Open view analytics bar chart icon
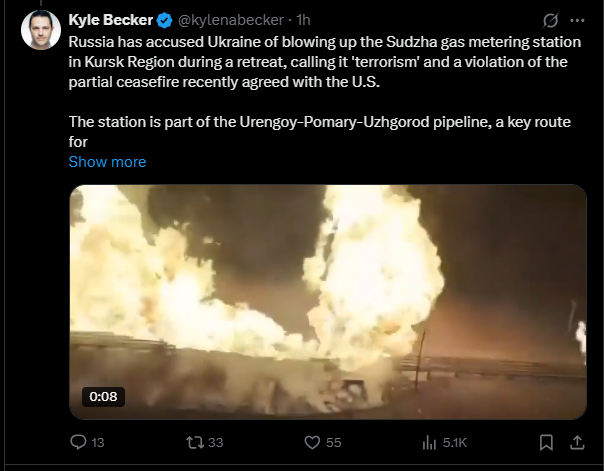Screen dimensions: 604x471 [429, 442]
